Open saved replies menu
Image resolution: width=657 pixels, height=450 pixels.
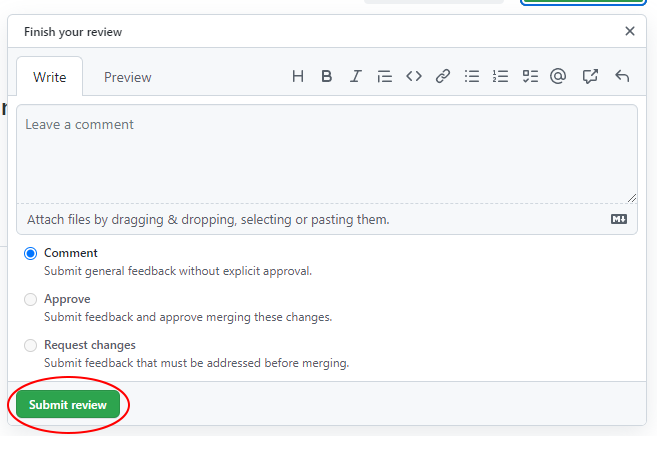621,76
